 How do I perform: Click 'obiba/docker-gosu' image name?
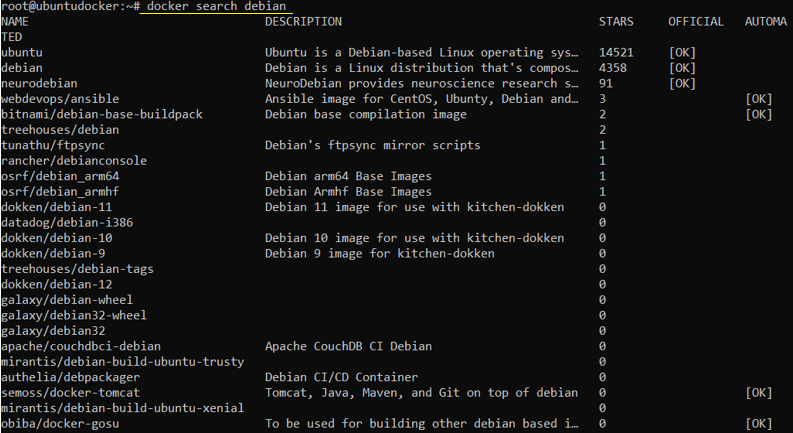coord(60,423)
